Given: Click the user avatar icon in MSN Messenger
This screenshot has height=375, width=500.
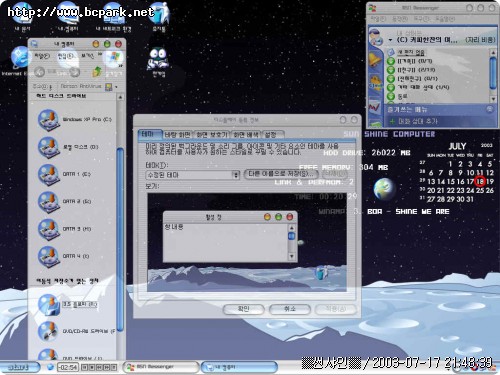Looking at the screenshot, I should (376, 37).
